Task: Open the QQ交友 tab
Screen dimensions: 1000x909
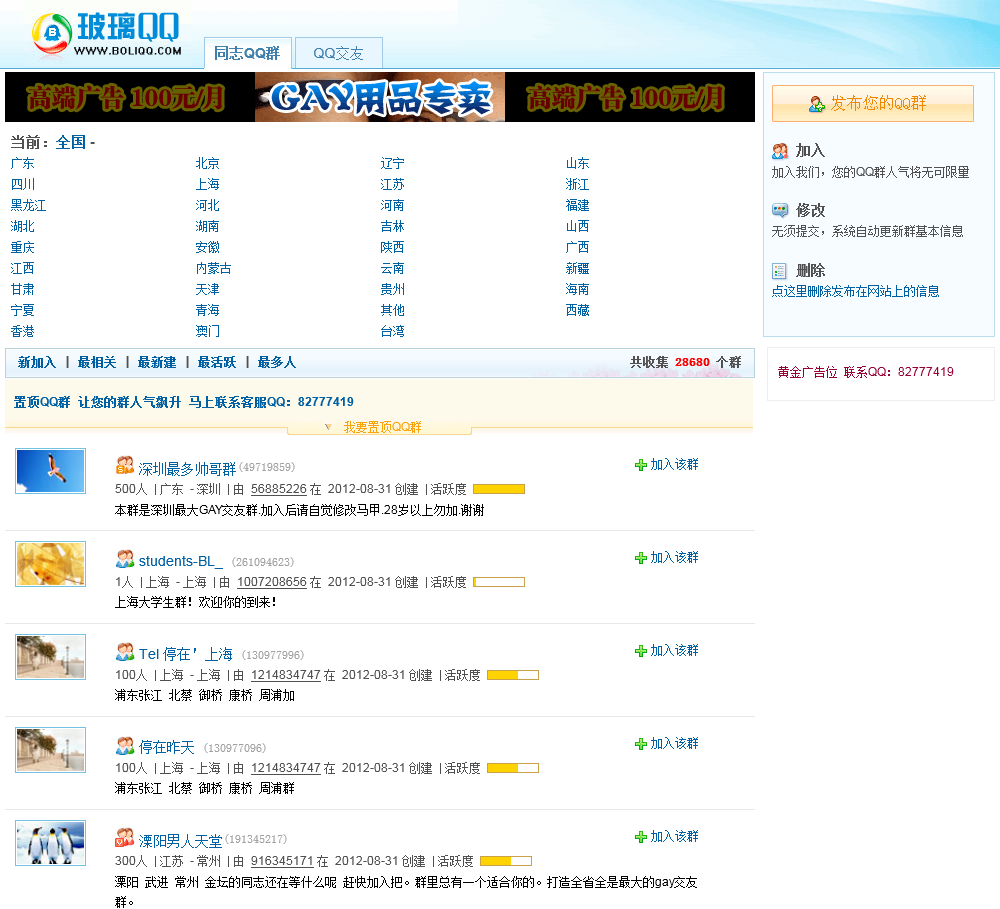Action: click(339, 53)
